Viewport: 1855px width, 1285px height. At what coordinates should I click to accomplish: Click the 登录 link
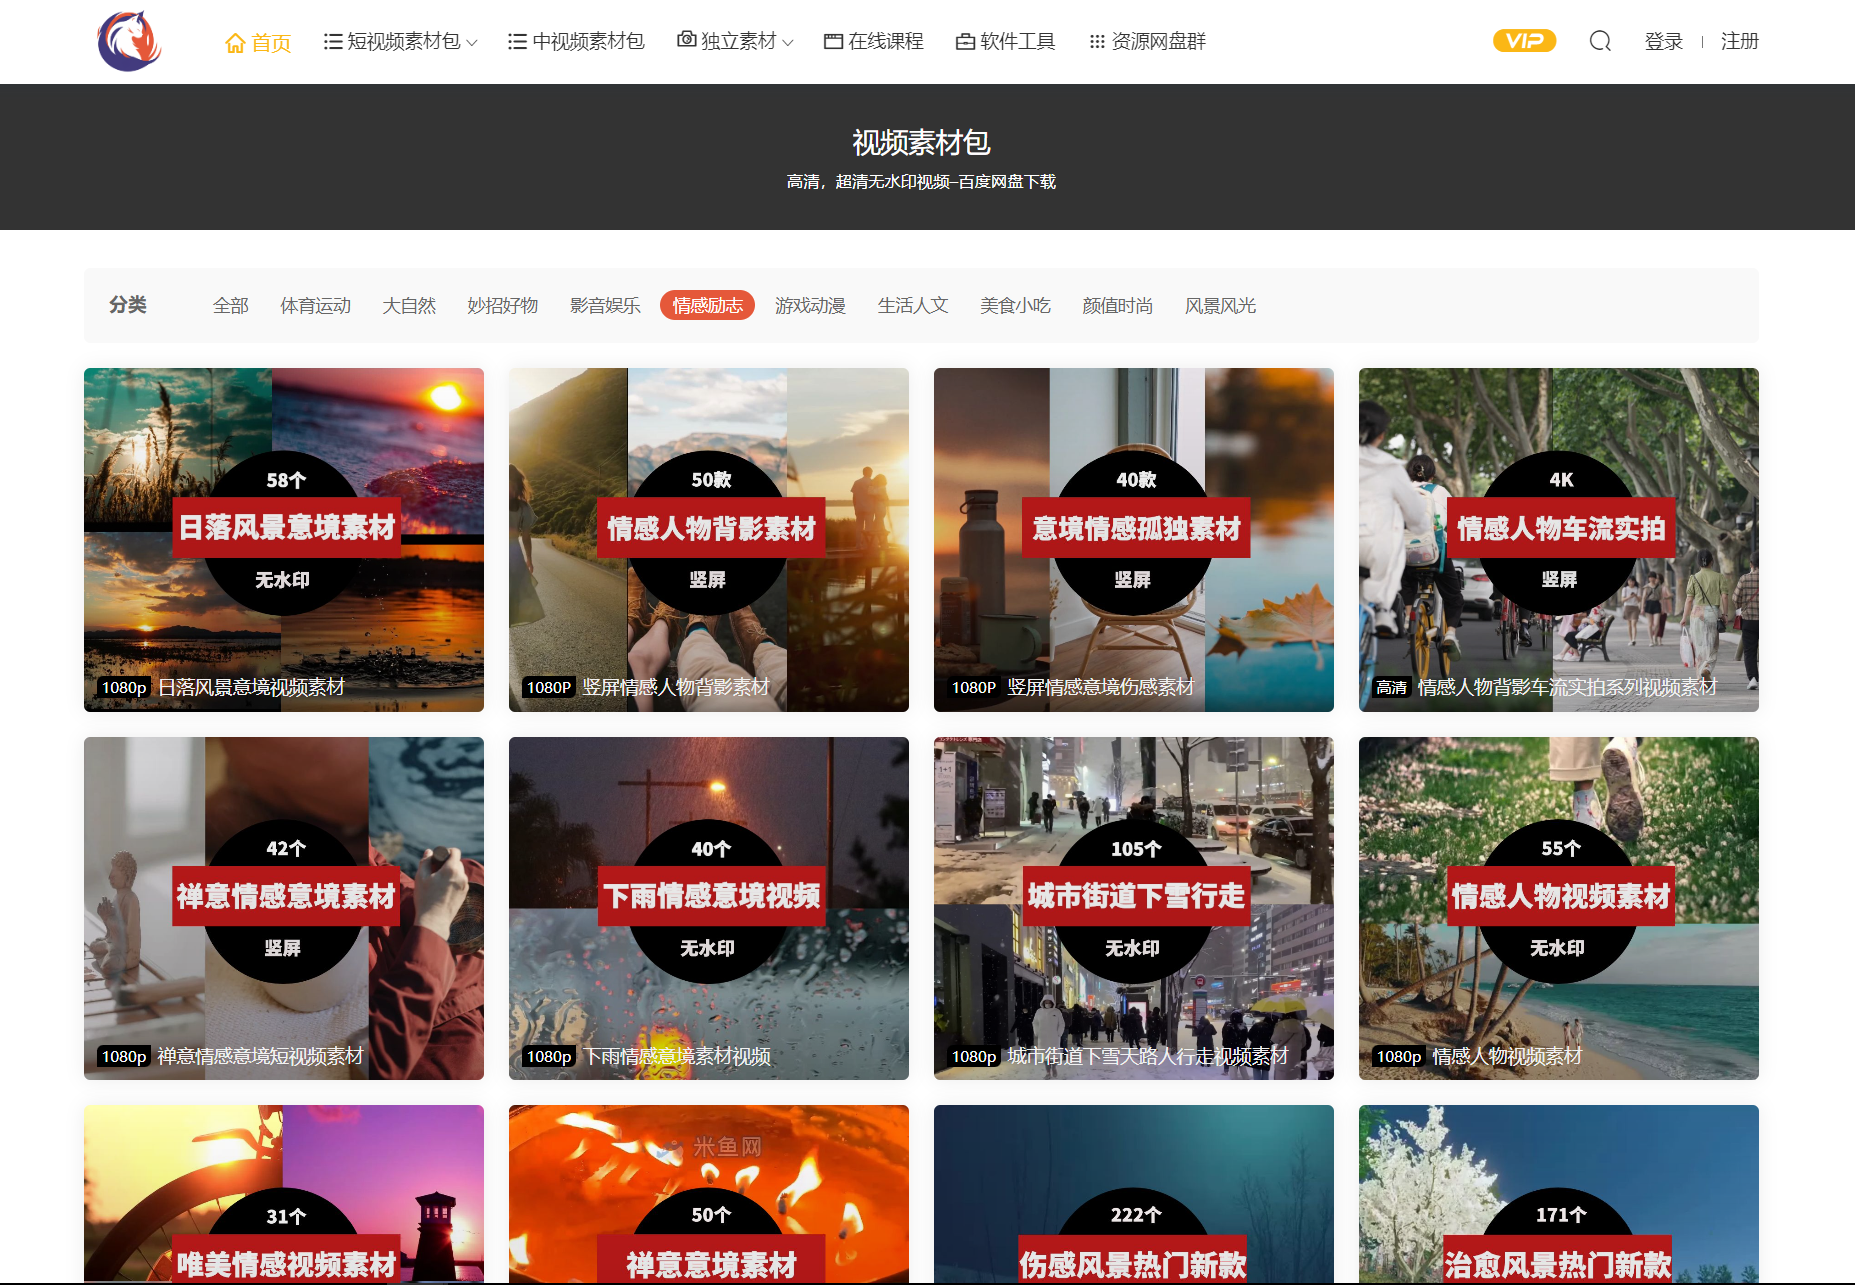(1664, 41)
